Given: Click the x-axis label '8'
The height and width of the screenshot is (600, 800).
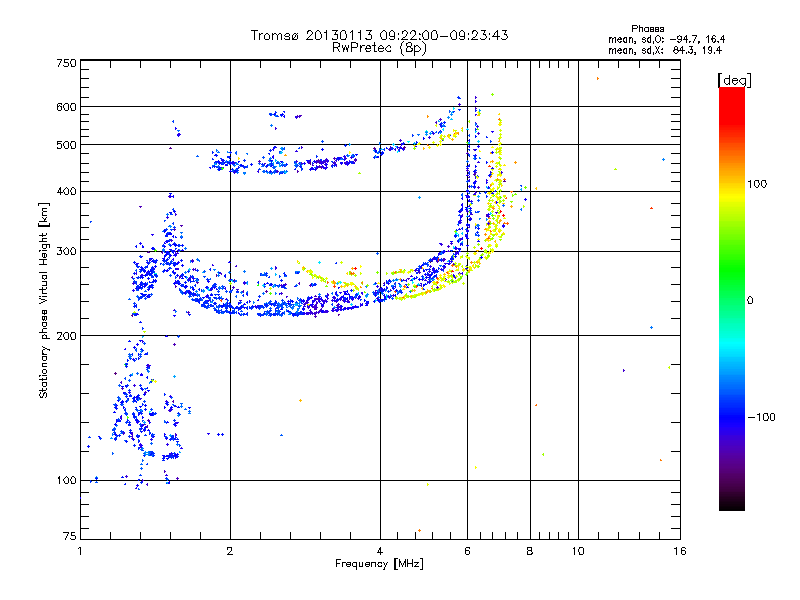Looking at the screenshot, I should click(530, 551).
